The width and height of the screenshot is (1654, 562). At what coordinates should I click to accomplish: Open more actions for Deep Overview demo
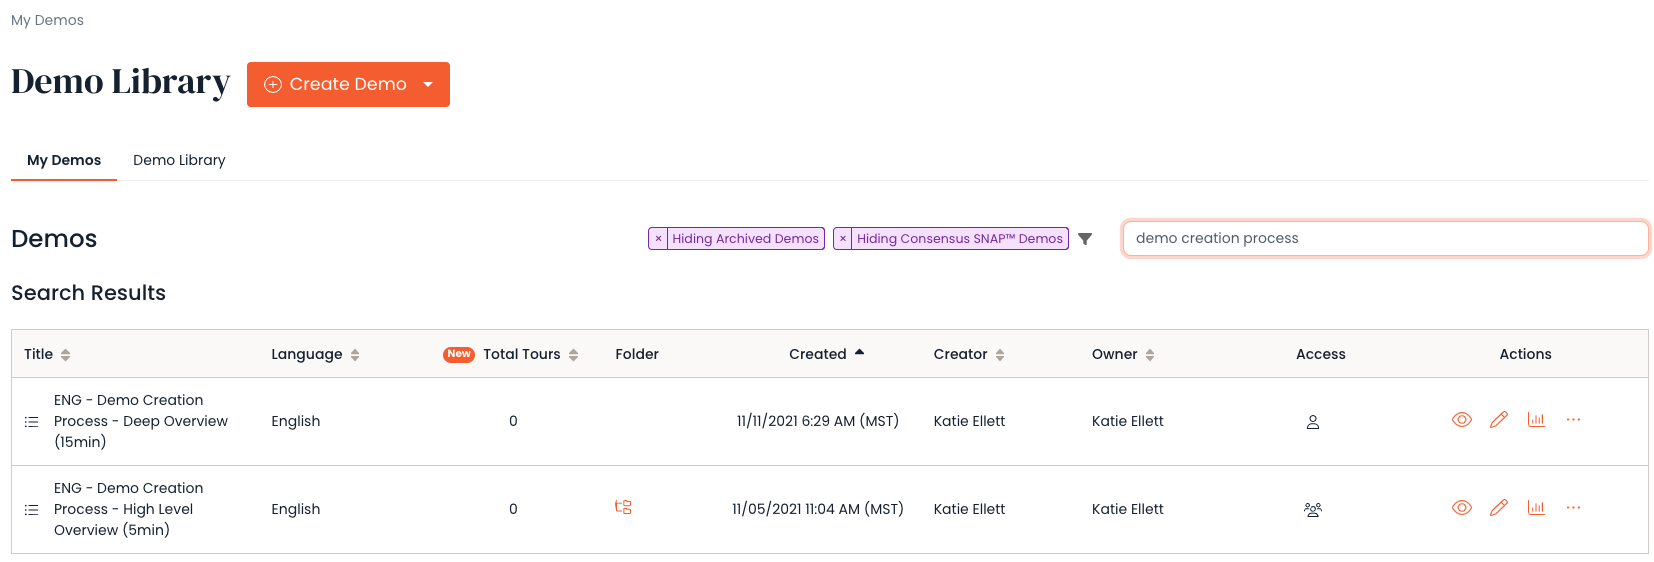[x=1573, y=420]
